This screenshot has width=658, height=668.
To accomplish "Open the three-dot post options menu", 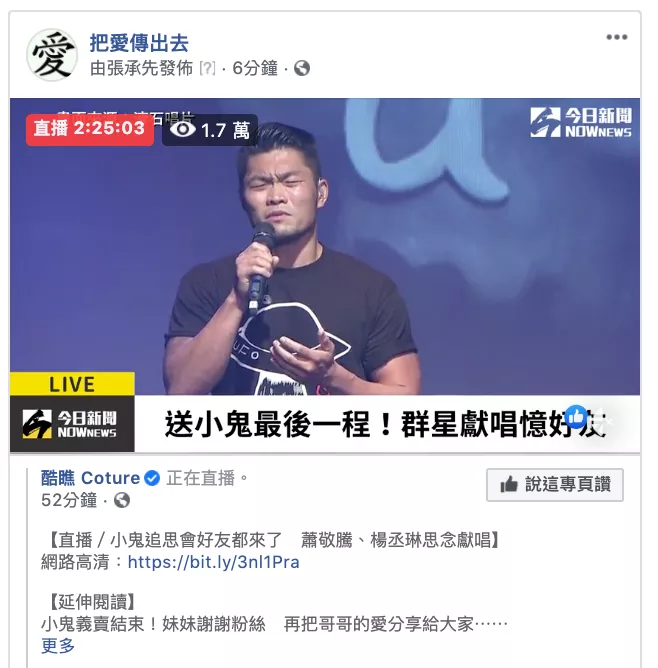I will [x=616, y=37].
